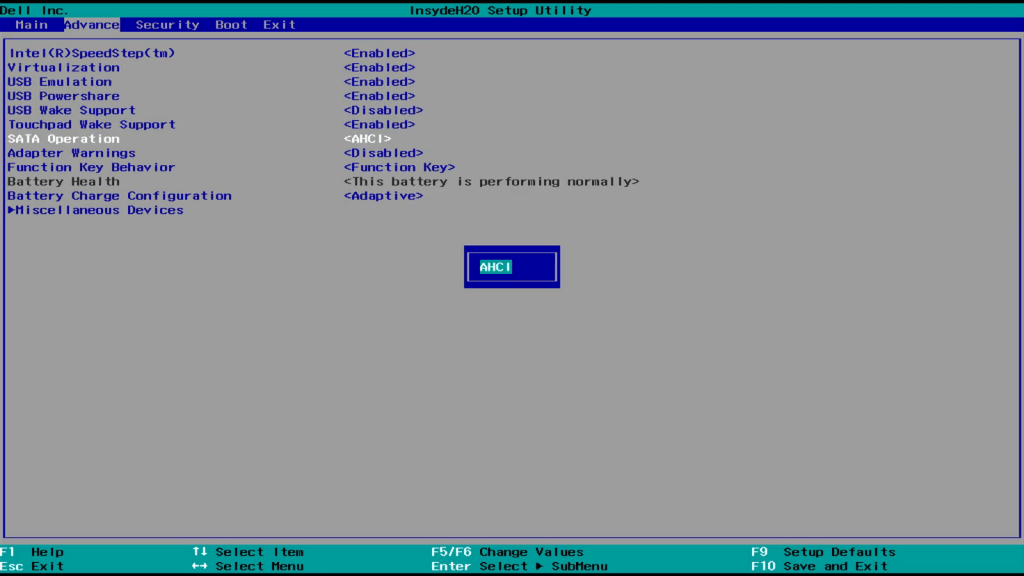Open the Main tab
Viewport: 1024px width, 576px height.
31,25
